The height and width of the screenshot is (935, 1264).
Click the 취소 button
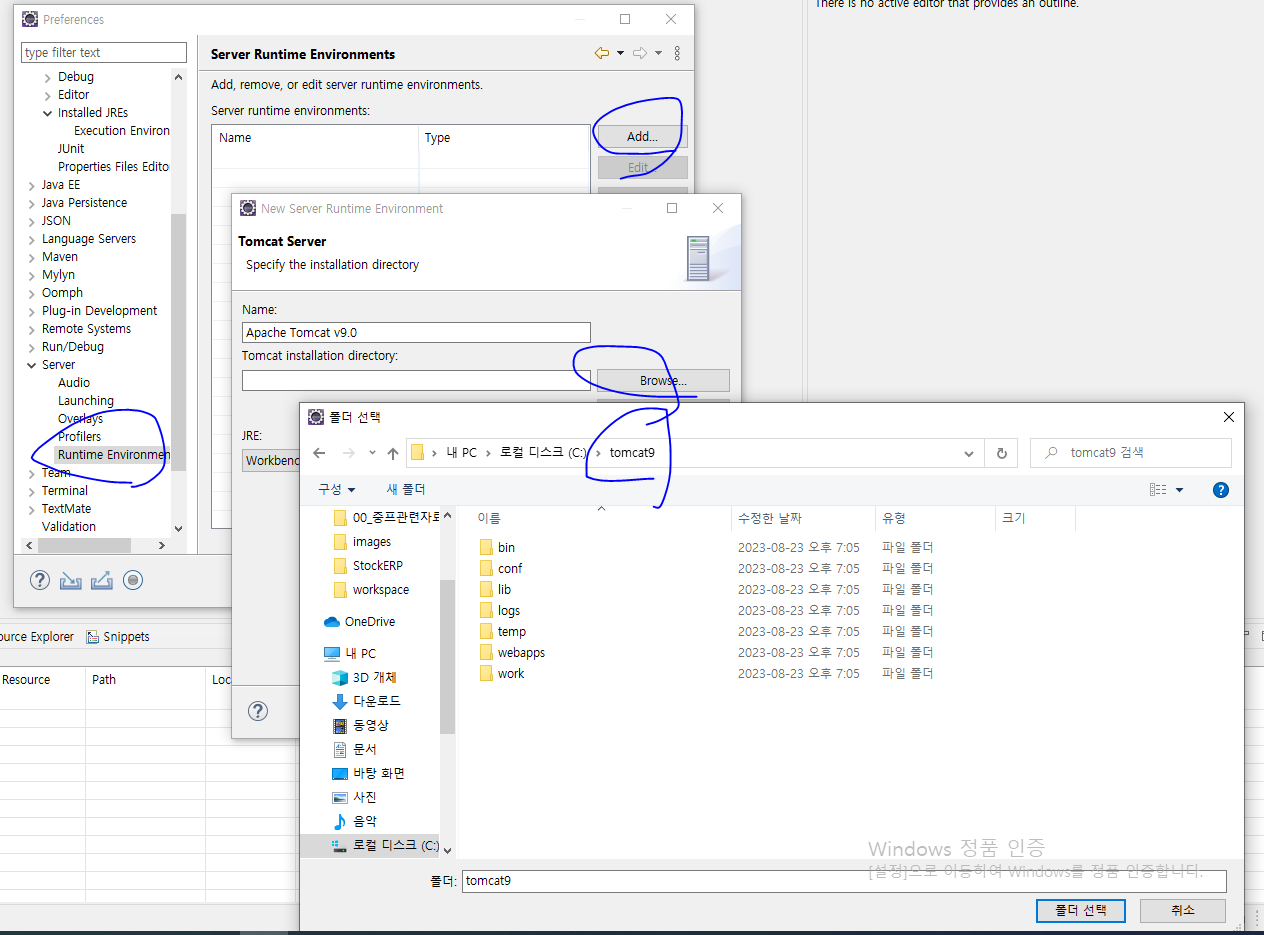(1182, 910)
